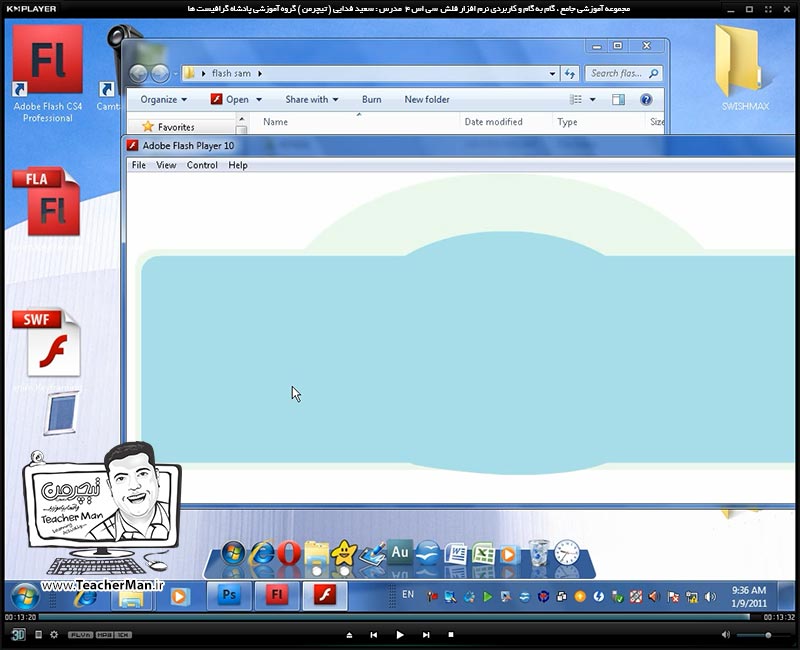Click the flash sam breadcrumb in address bar
The width and height of the screenshot is (800, 650).
pos(231,73)
